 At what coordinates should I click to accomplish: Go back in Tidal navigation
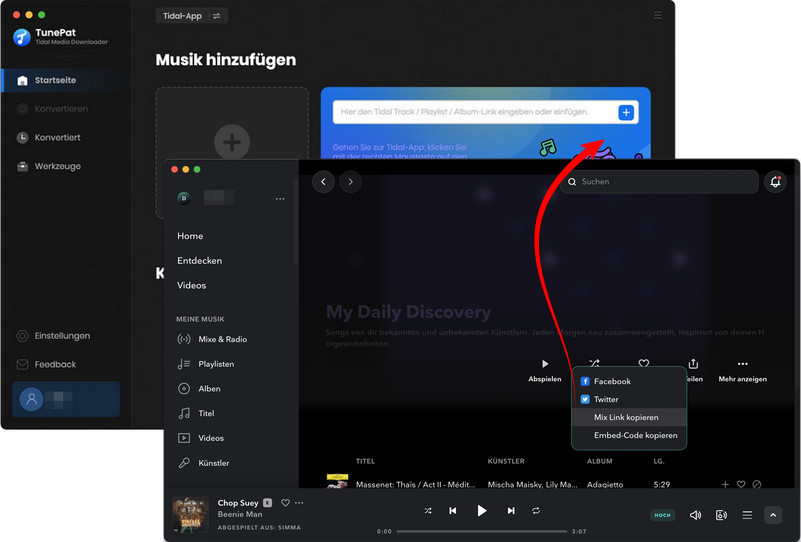(x=323, y=182)
